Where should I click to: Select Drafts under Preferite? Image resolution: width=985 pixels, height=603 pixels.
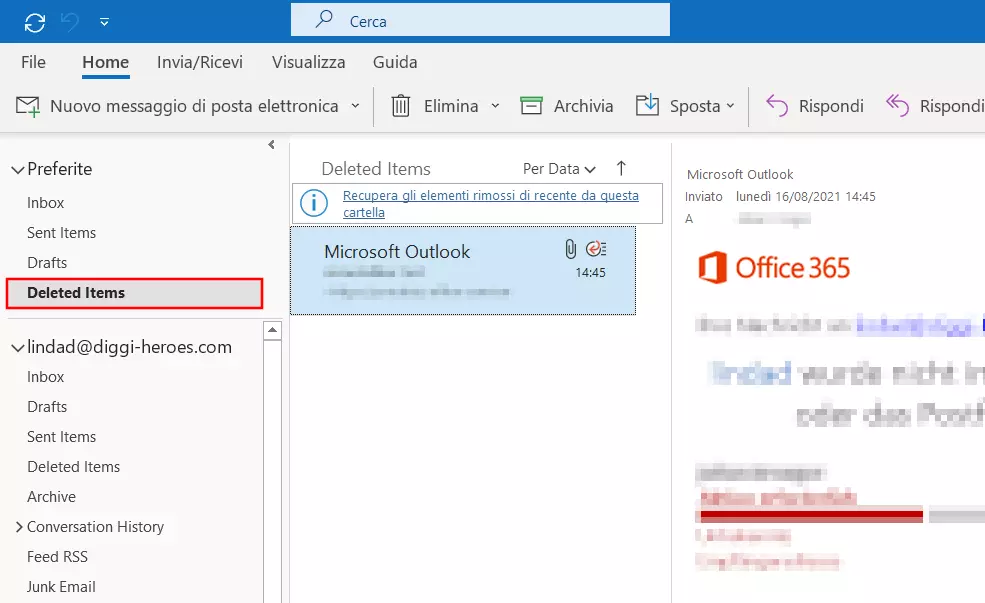click(x=47, y=263)
